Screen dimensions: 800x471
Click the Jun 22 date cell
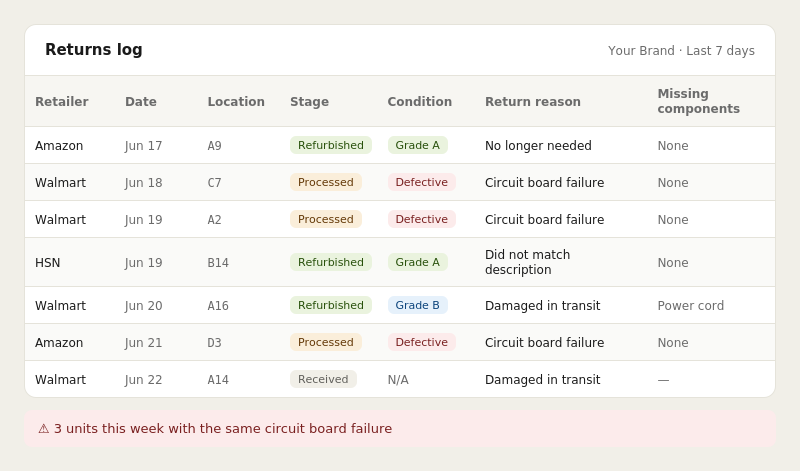coord(143,380)
